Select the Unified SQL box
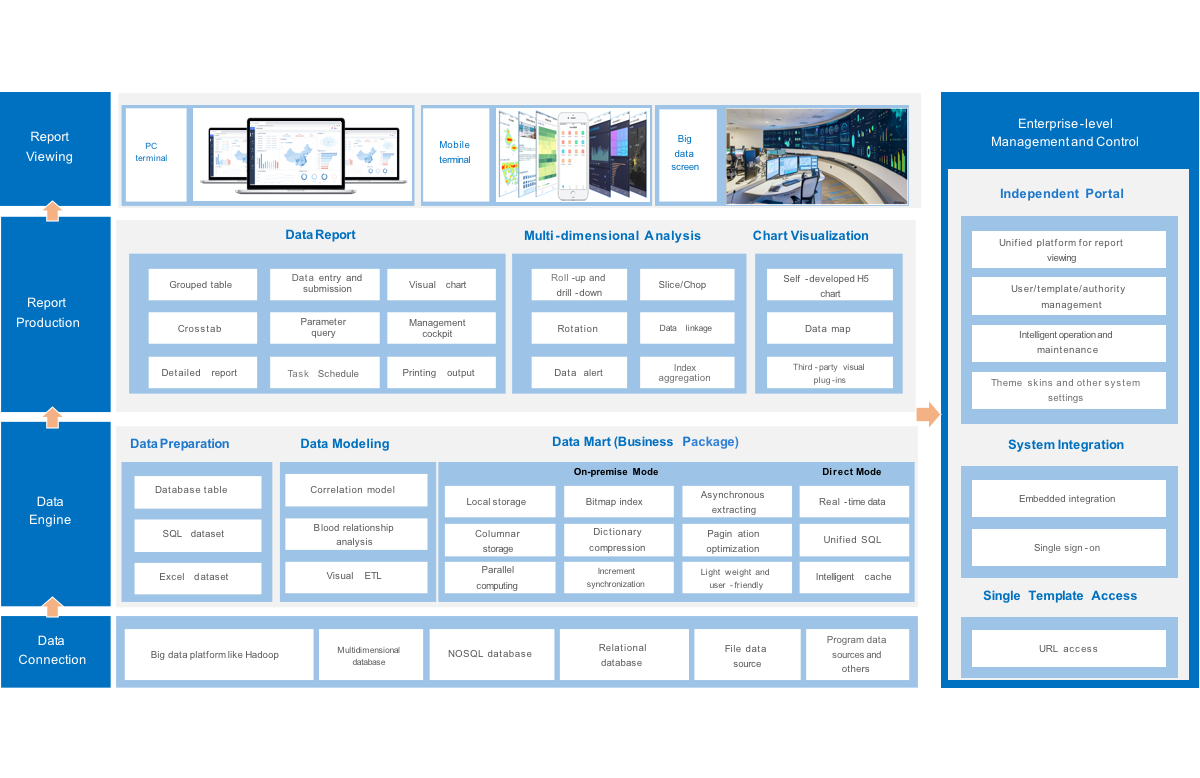The width and height of the screenshot is (1200, 778). coord(853,540)
